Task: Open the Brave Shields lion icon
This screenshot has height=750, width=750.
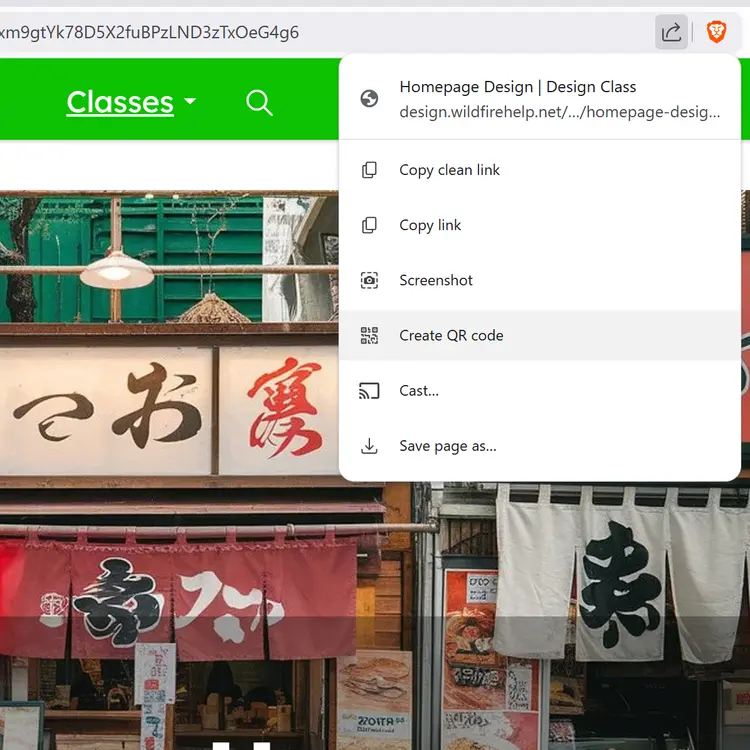Action: [x=716, y=32]
